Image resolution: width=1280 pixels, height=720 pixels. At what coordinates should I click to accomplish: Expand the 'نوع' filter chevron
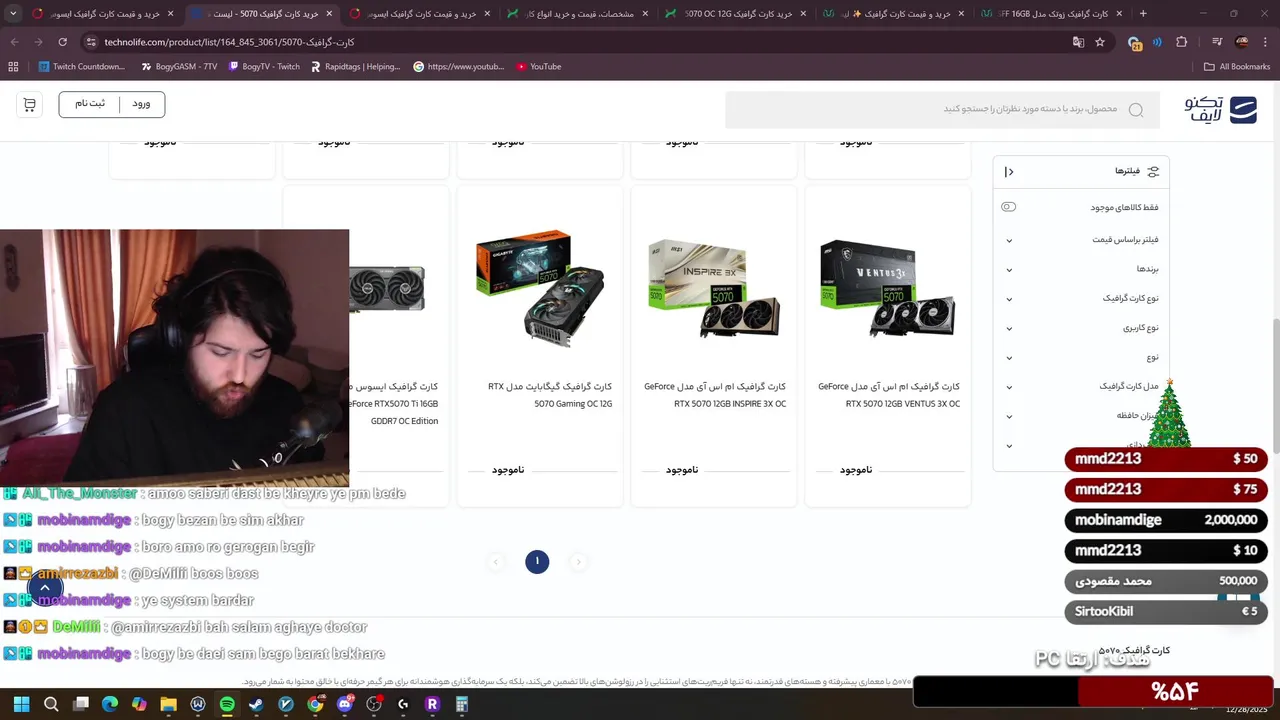pyautogui.click(x=1009, y=358)
